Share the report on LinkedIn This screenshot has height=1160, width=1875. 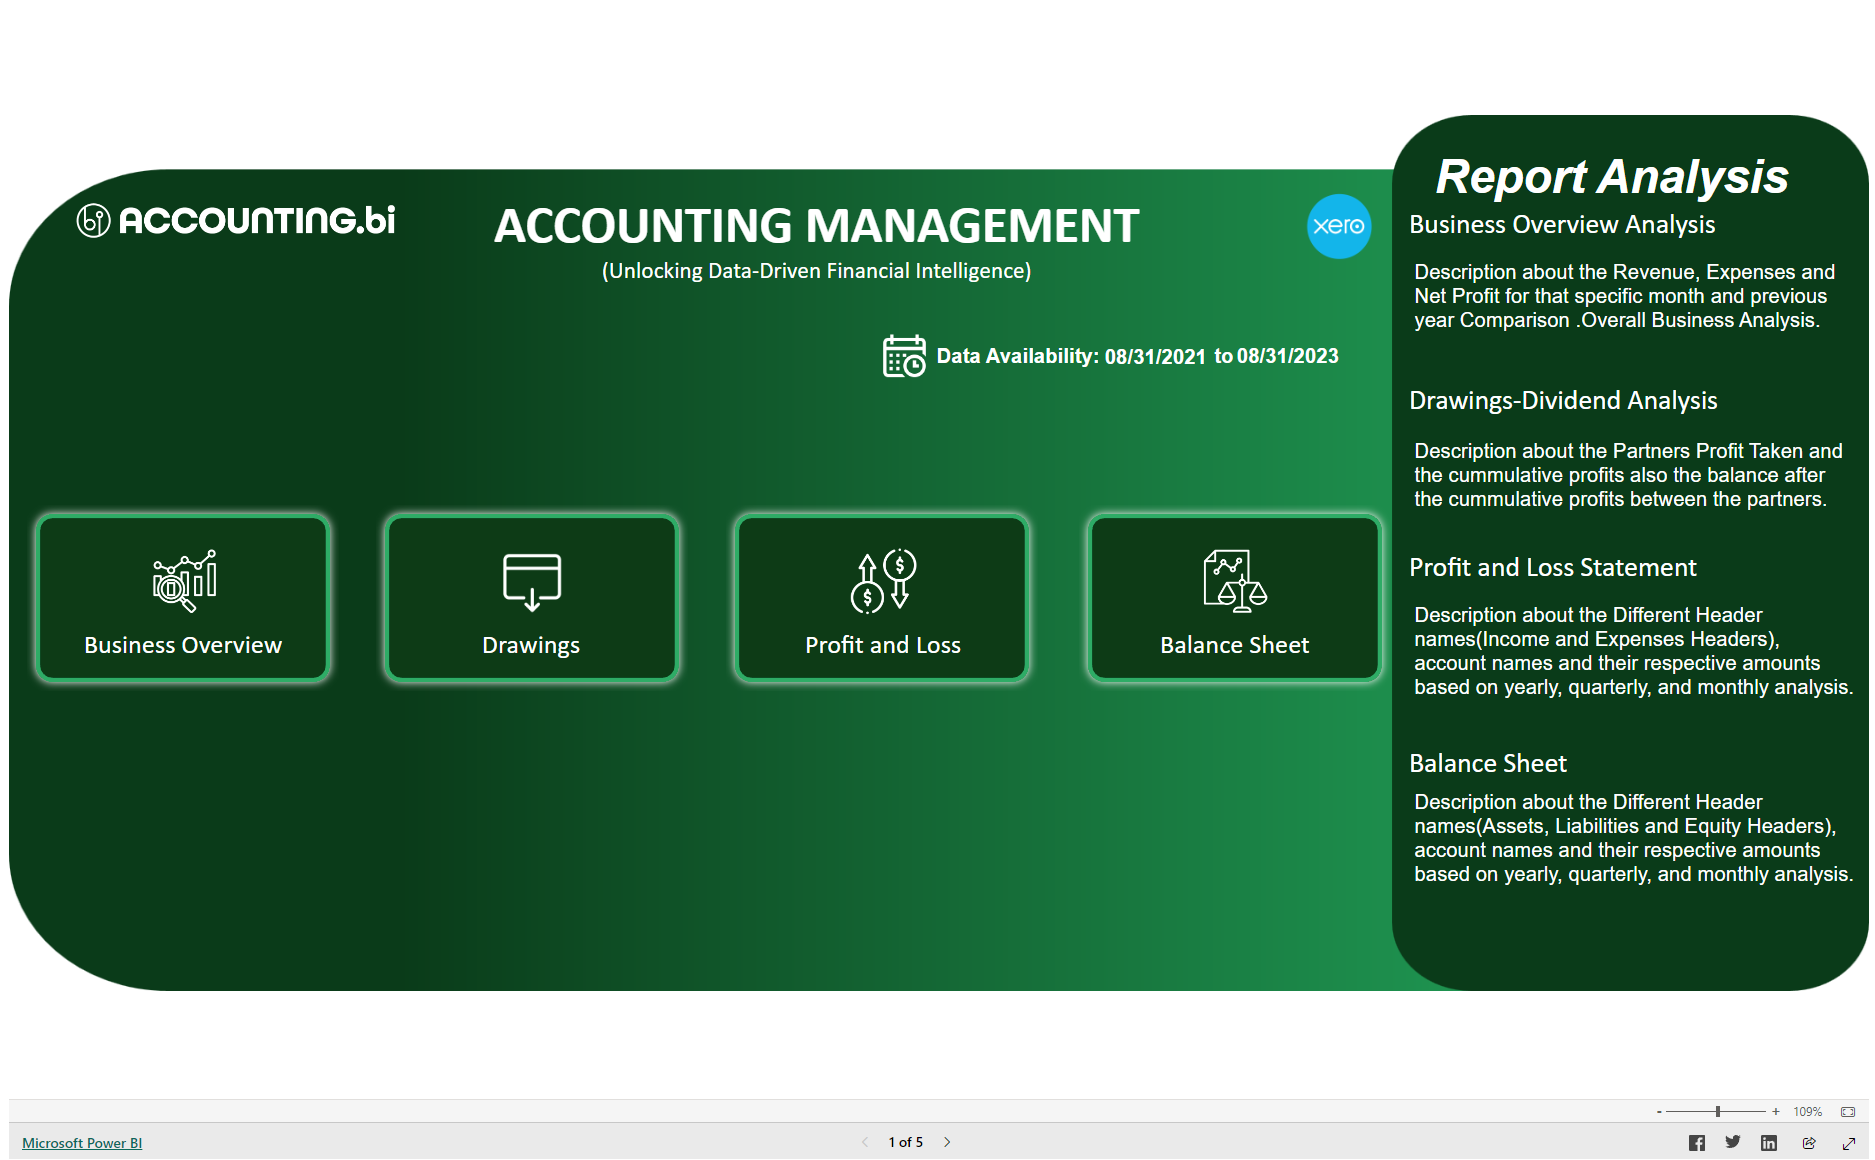[1769, 1142]
